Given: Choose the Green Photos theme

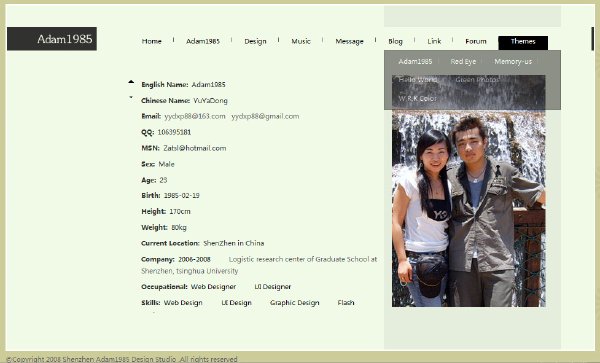Looking at the screenshot, I should point(477,80).
